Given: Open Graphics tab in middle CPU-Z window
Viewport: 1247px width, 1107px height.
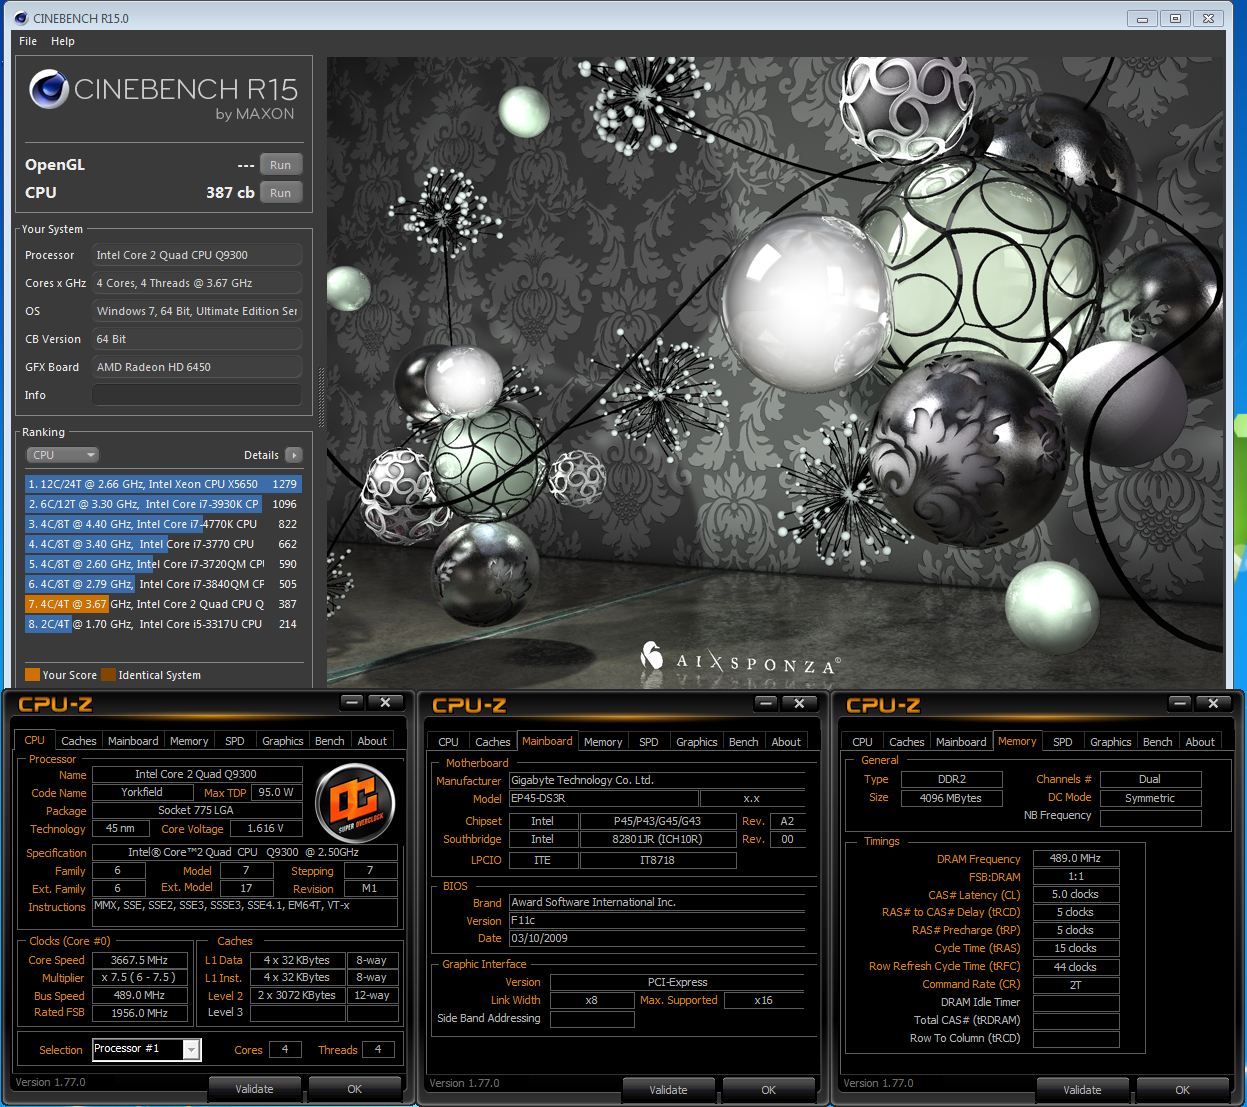Looking at the screenshot, I should click(x=697, y=742).
